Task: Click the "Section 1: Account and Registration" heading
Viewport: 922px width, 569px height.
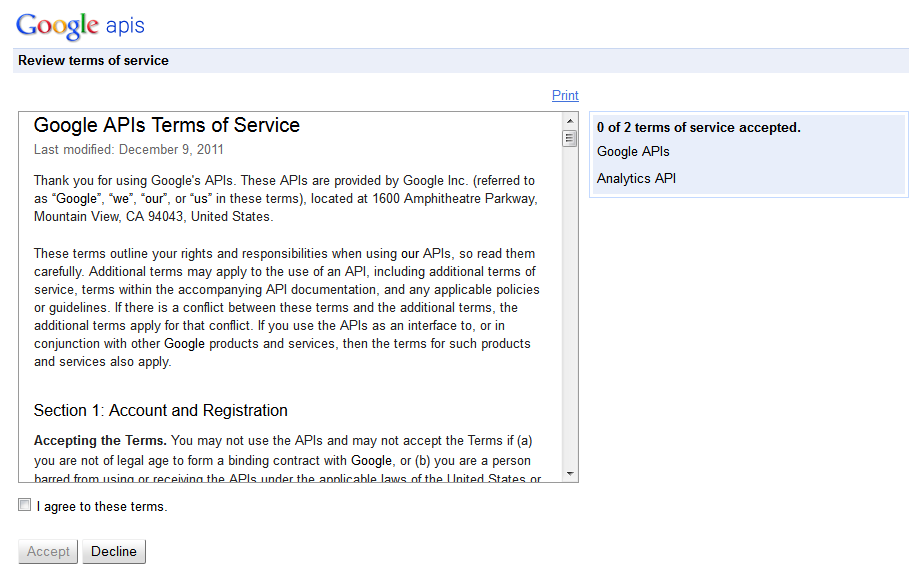Action: click(161, 410)
